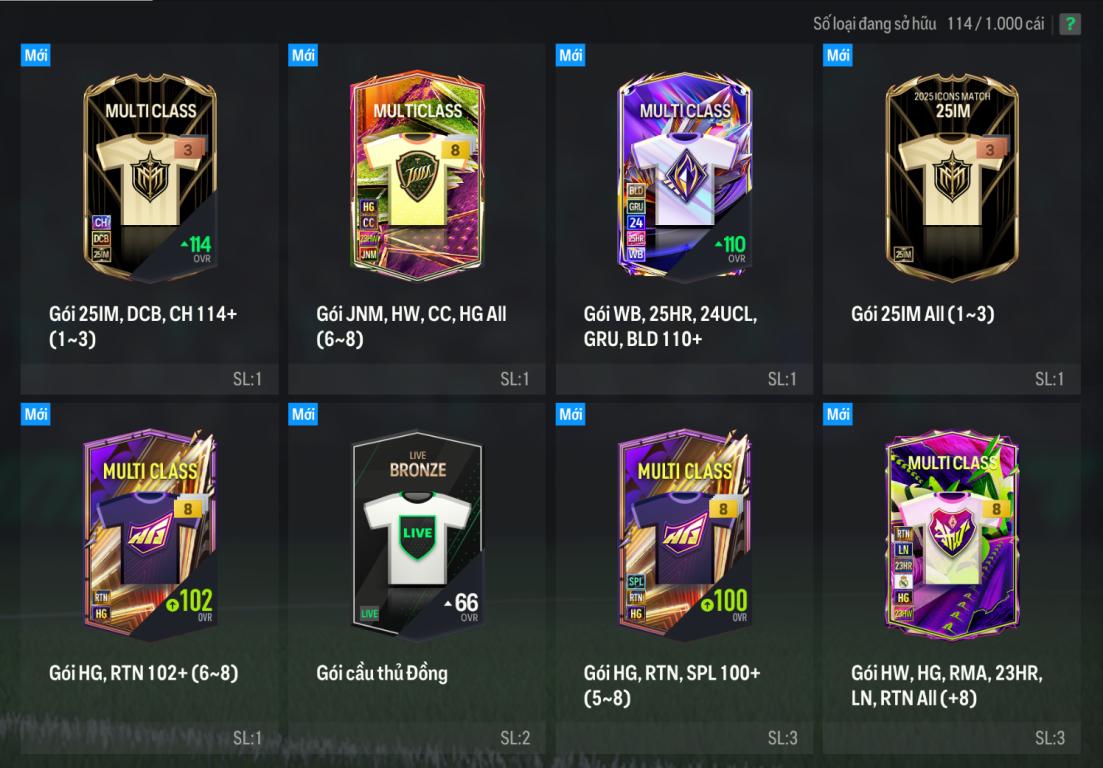The height and width of the screenshot is (768, 1103).
Task: Select the 2025 Icons Match 25IM card
Action: [x=952, y=177]
